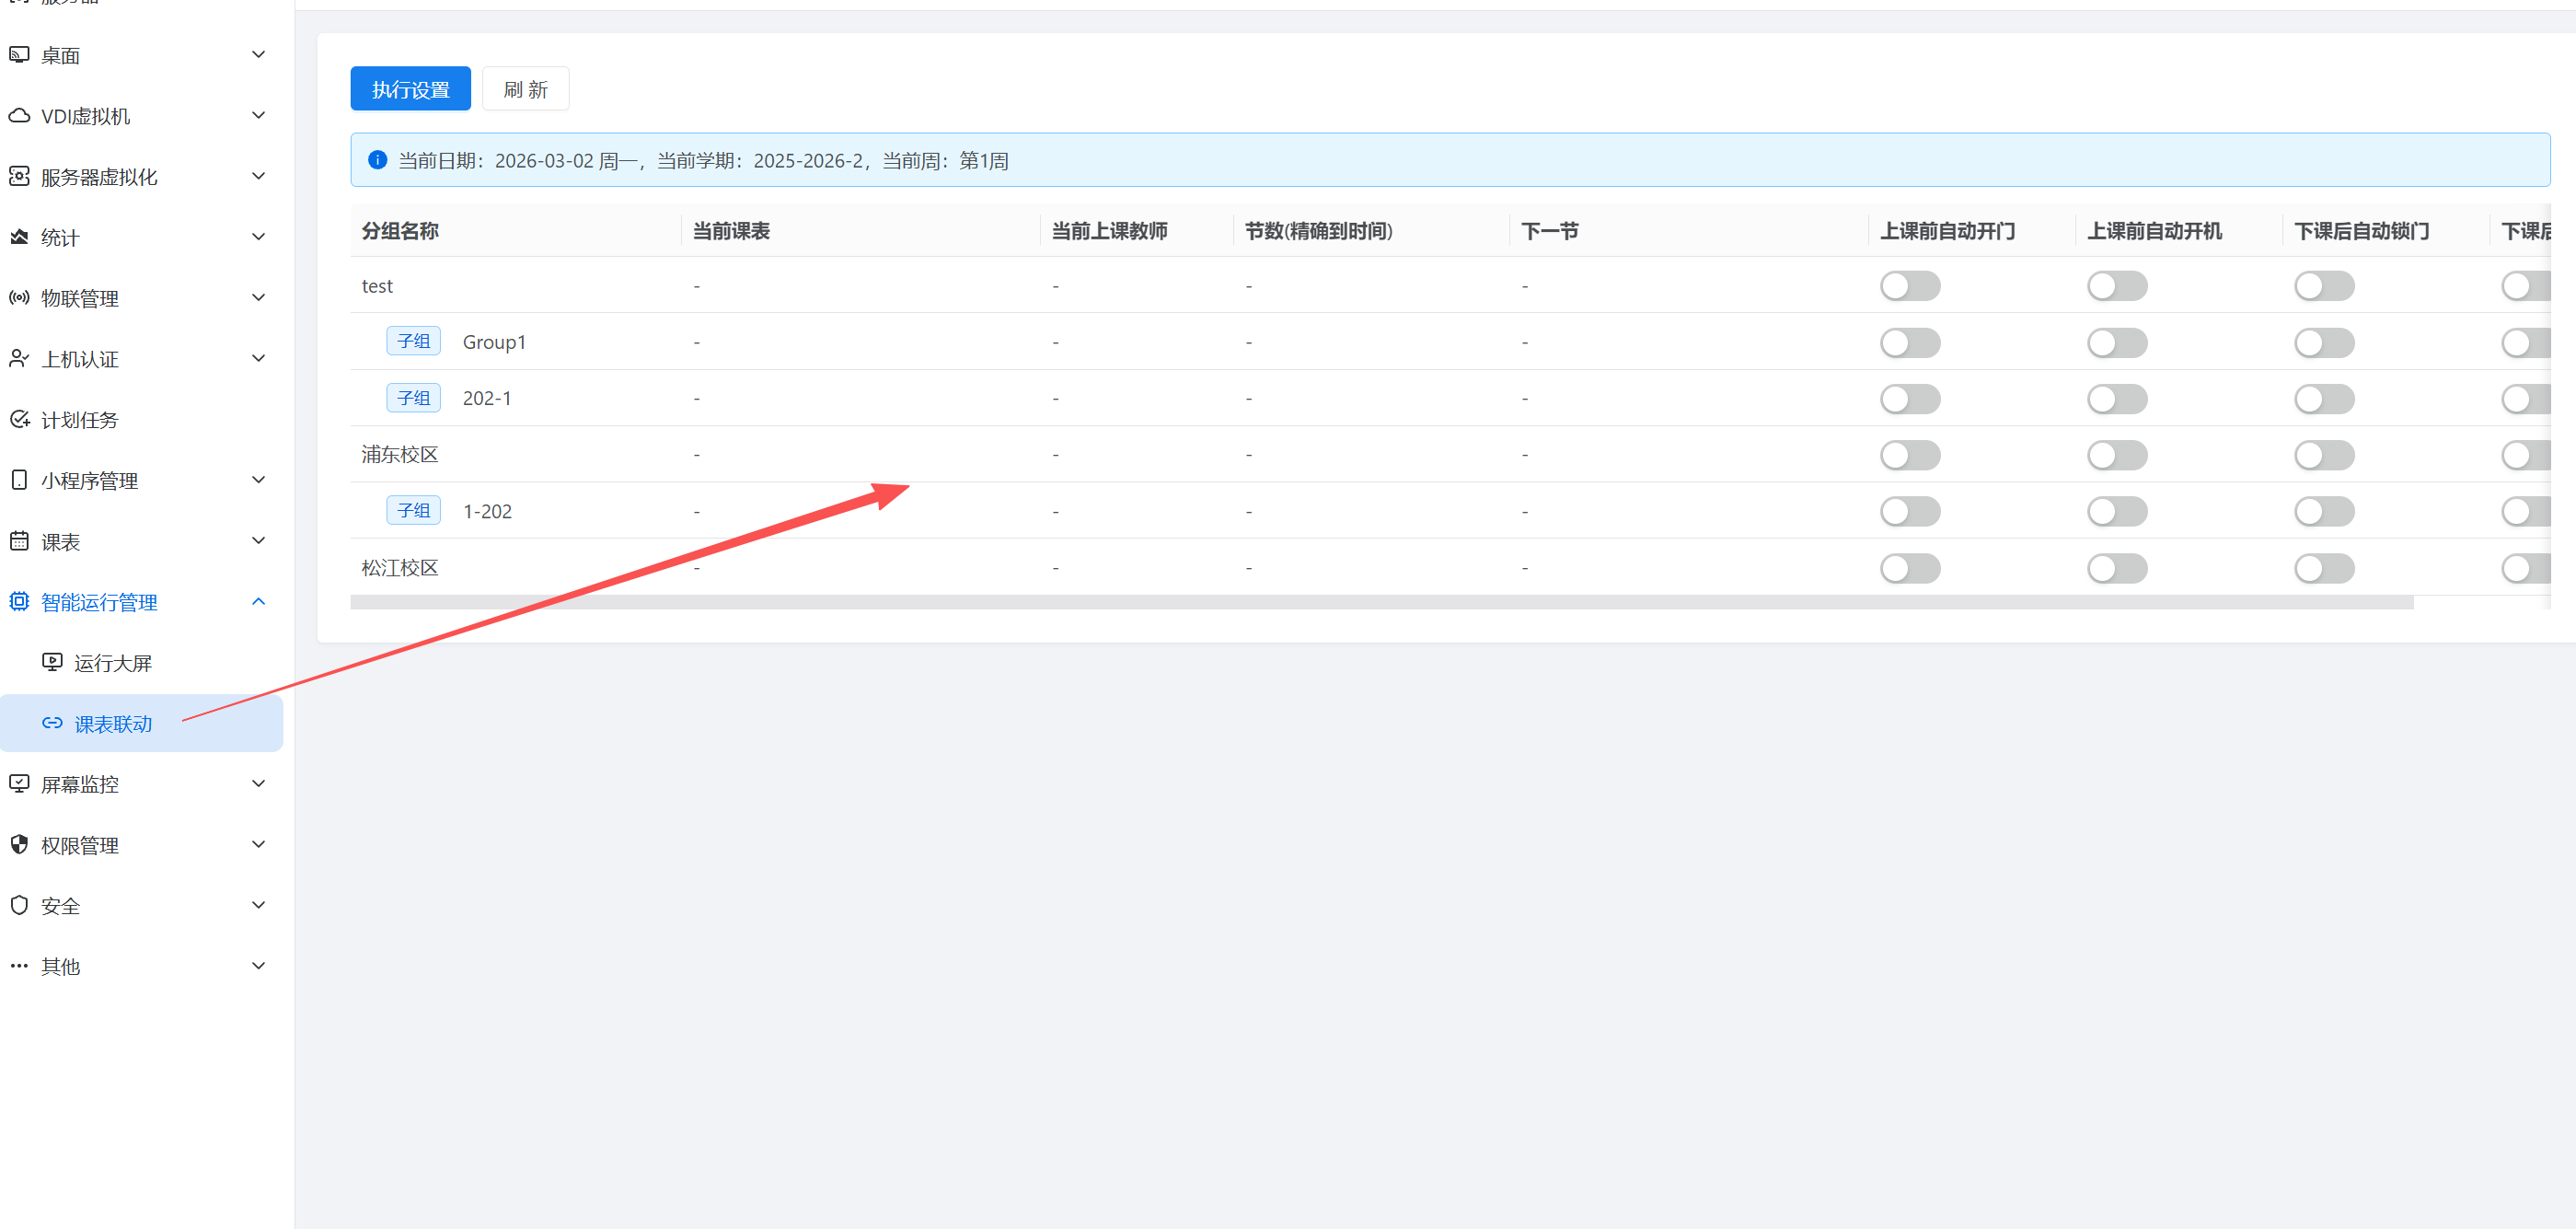Click the 刷新 button

pos(525,89)
